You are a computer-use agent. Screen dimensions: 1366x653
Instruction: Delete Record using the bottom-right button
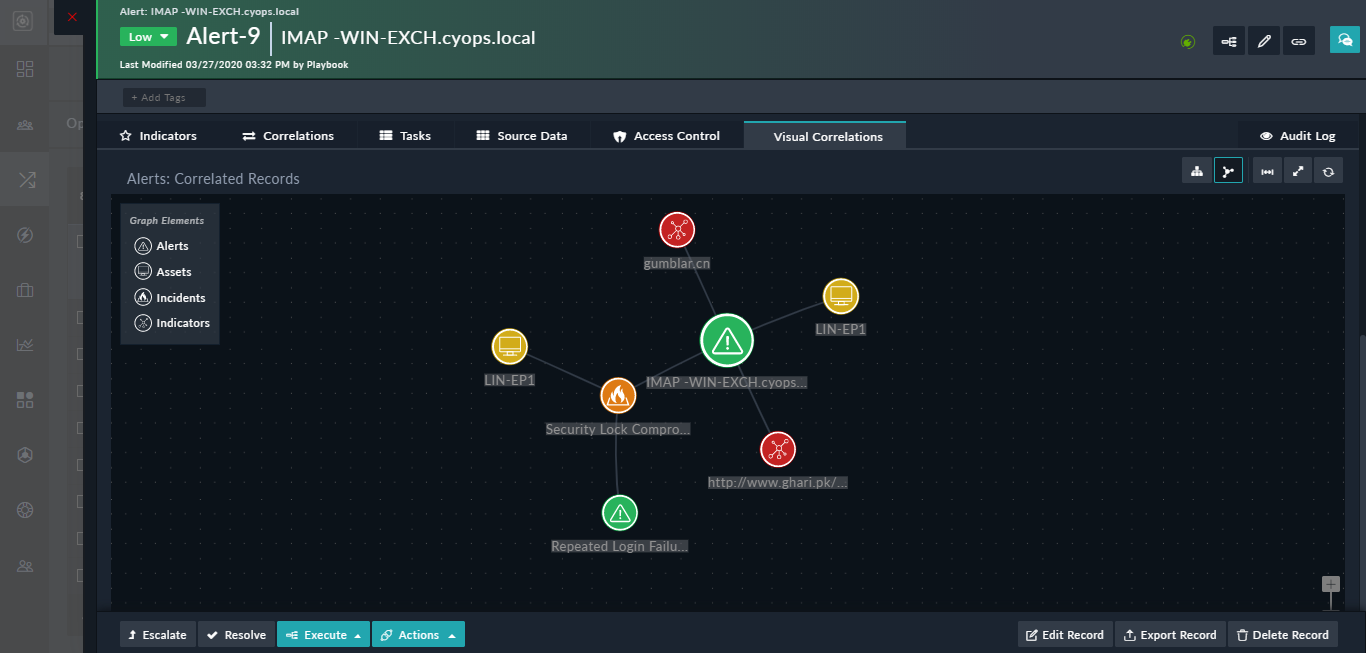(1283, 634)
